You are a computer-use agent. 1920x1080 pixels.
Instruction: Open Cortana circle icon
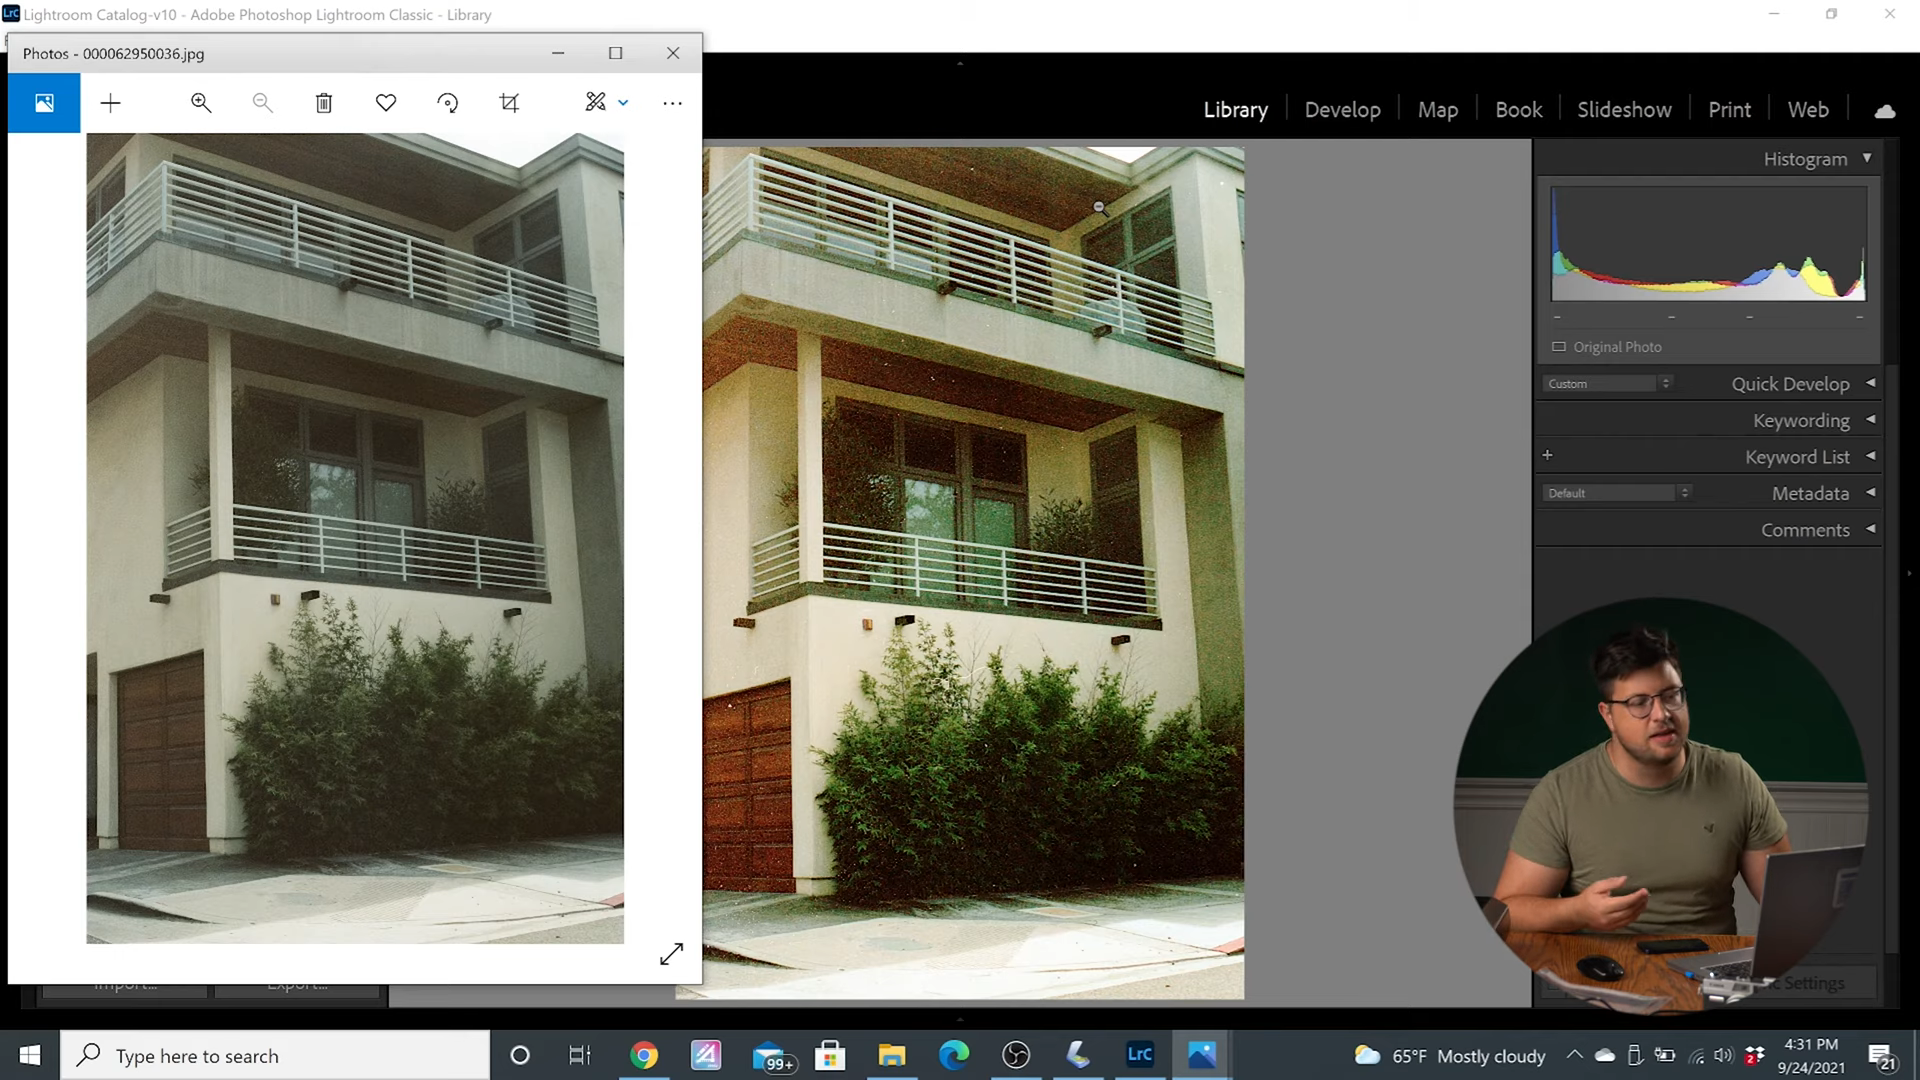coord(520,1055)
